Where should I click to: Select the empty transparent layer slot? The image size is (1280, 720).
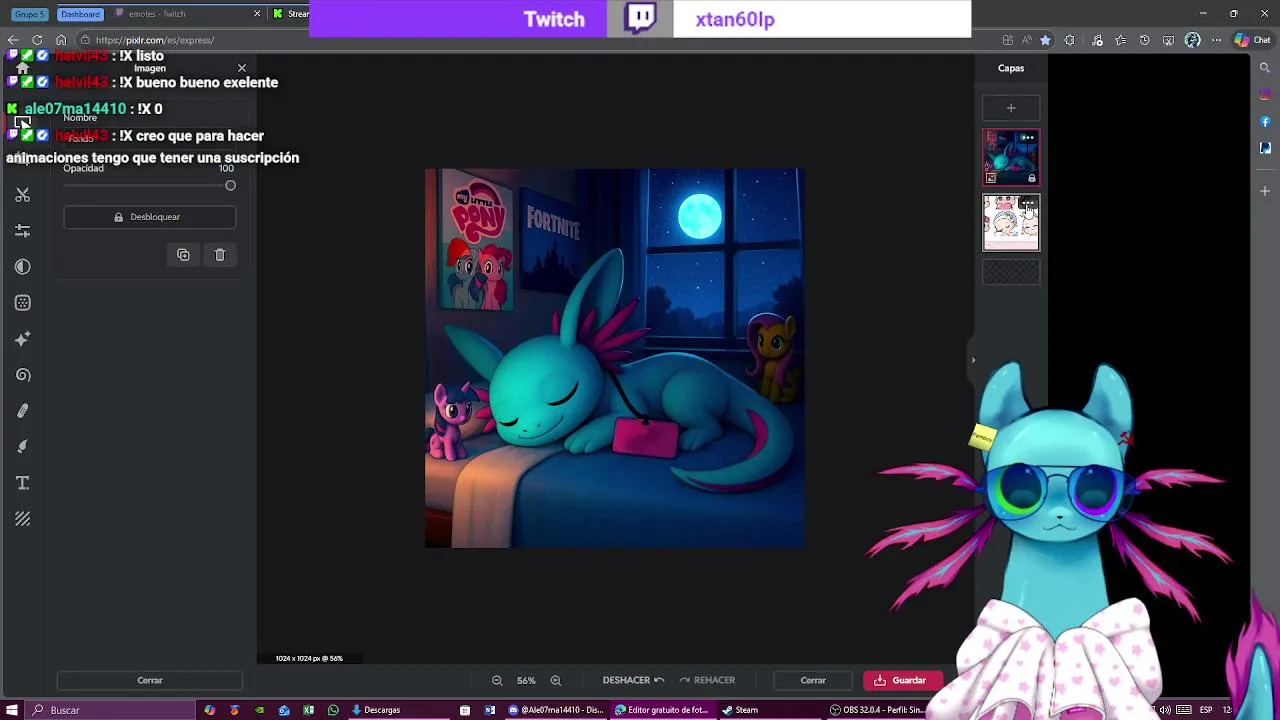tap(1011, 272)
